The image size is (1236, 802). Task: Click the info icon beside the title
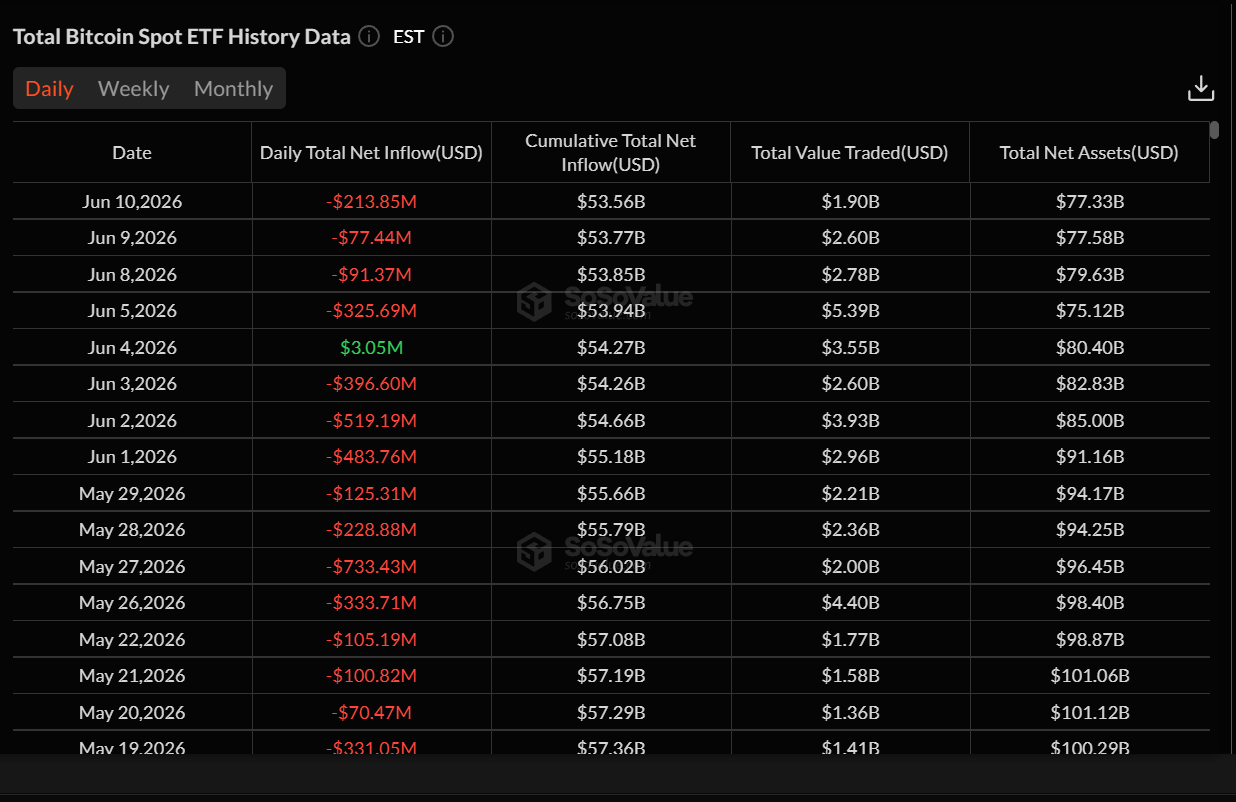click(x=369, y=37)
